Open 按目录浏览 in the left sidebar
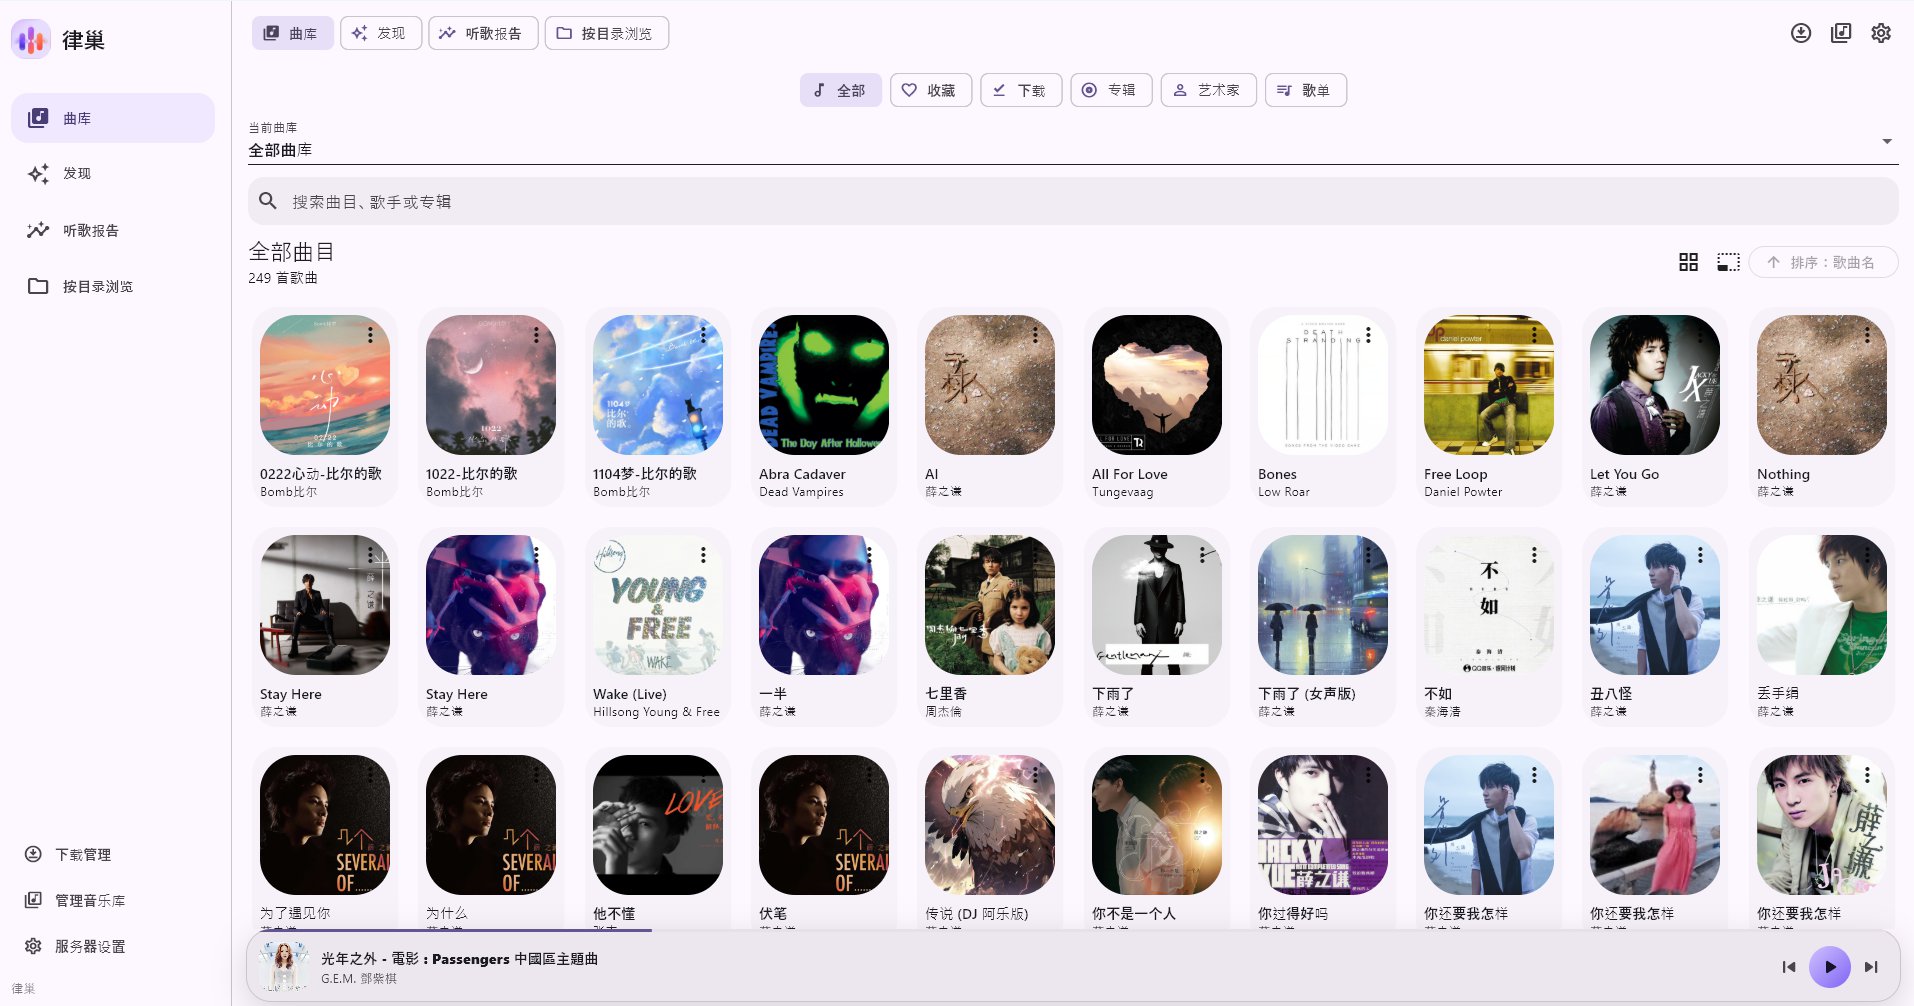This screenshot has height=1006, width=1914. 113,286
